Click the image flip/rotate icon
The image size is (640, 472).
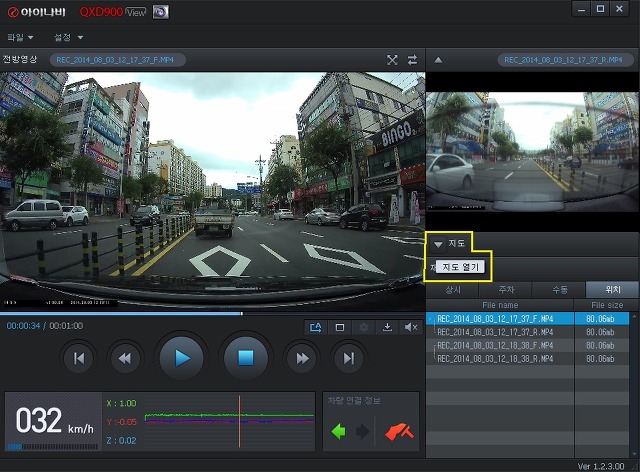pos(316,327)
